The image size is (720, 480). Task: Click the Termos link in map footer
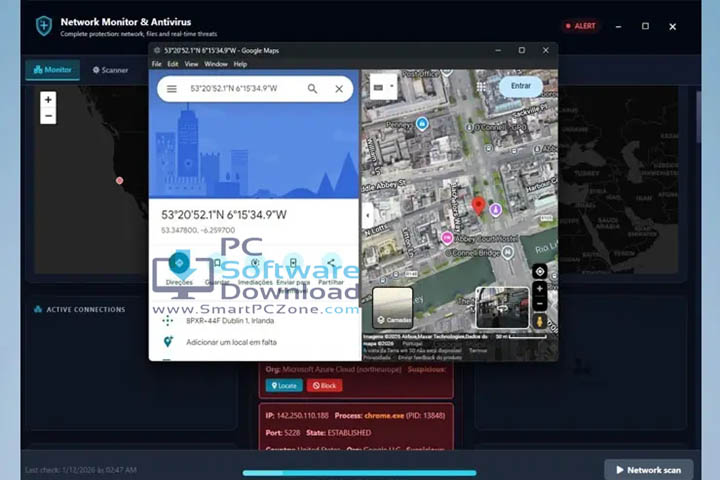click(478, 350)
